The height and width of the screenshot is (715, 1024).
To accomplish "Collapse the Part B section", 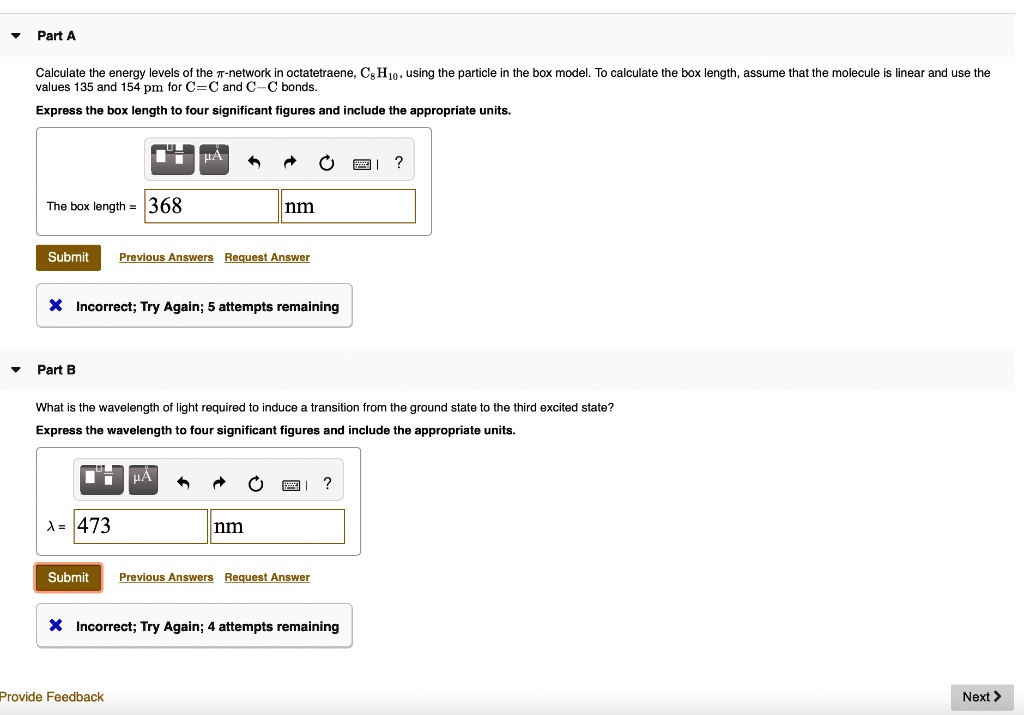I will pyautogui.click(x=15, y=369).
